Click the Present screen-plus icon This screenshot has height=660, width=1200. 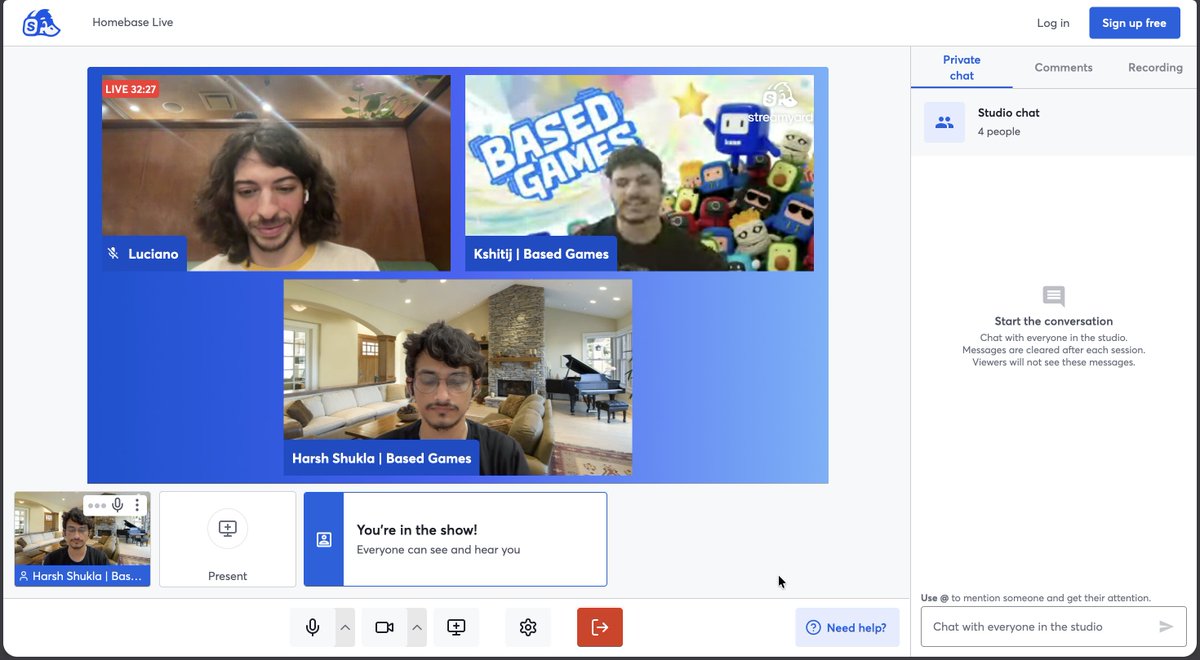pos(228,528)
